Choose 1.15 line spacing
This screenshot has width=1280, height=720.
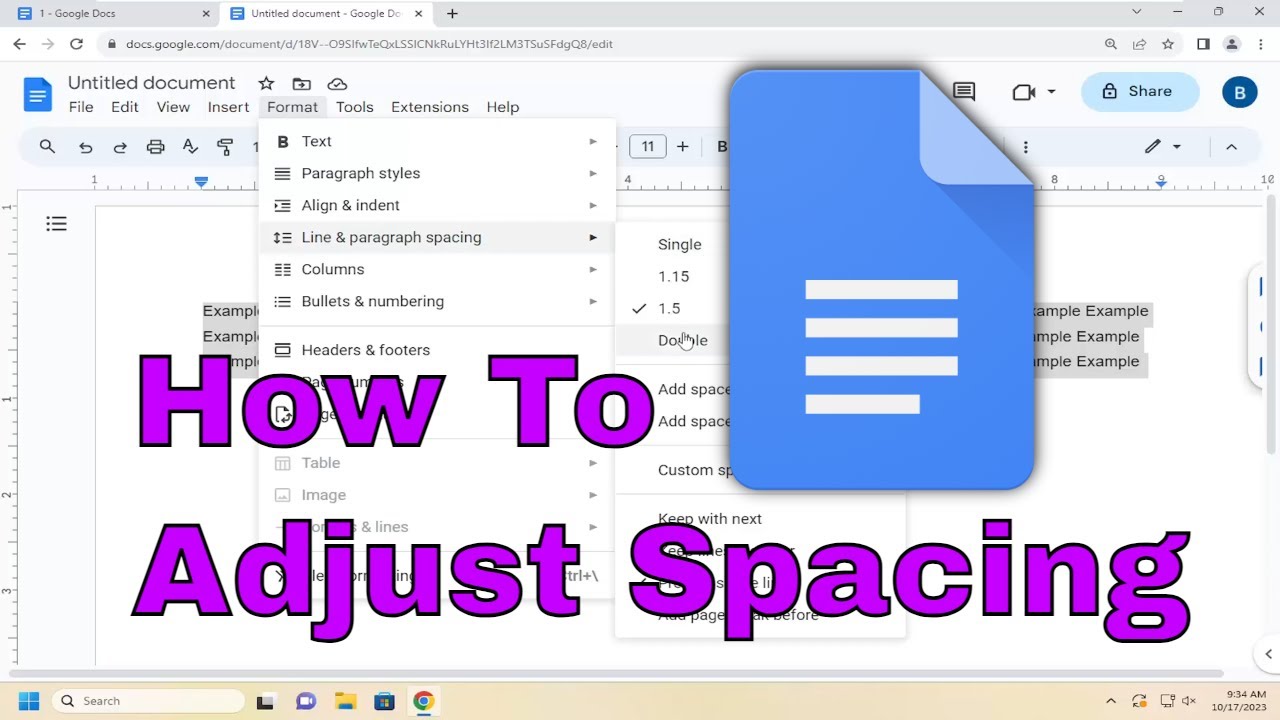[x=674, y=276]
